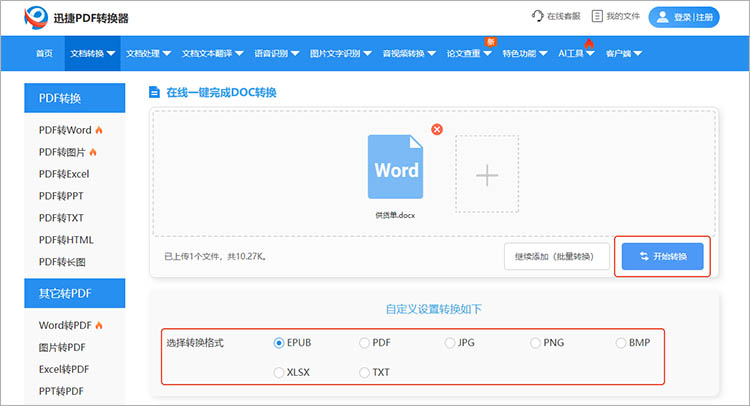Open Word转PDF in the sidebar

click(65, 325)
